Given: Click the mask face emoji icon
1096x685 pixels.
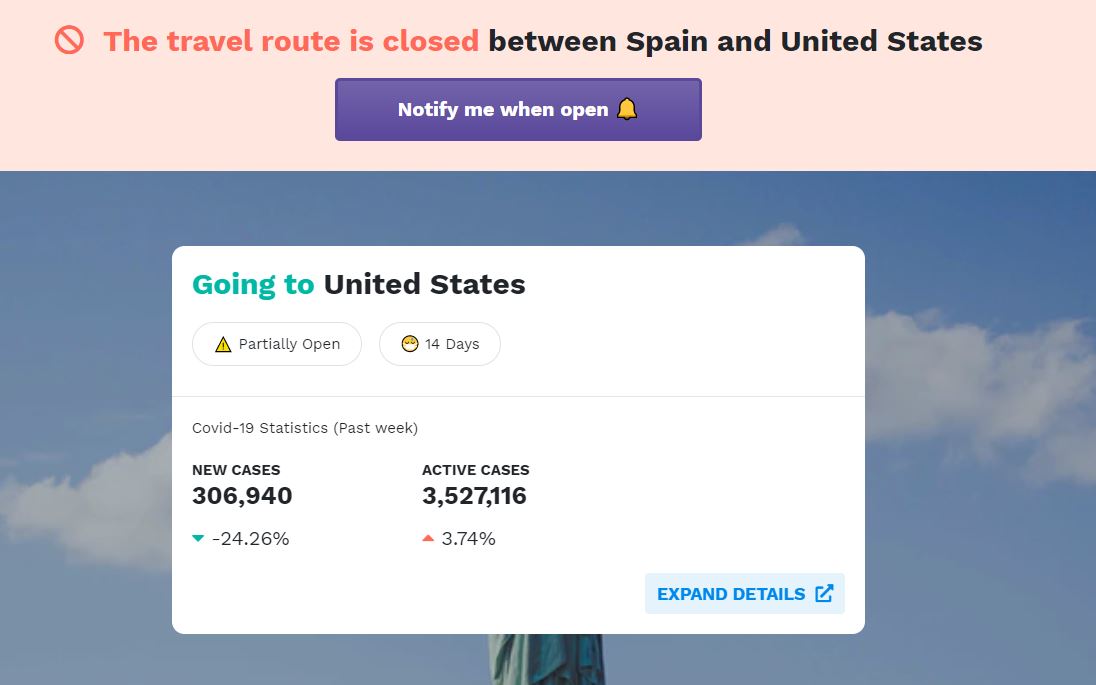Looking at the screenshot, I should (410, 344).
